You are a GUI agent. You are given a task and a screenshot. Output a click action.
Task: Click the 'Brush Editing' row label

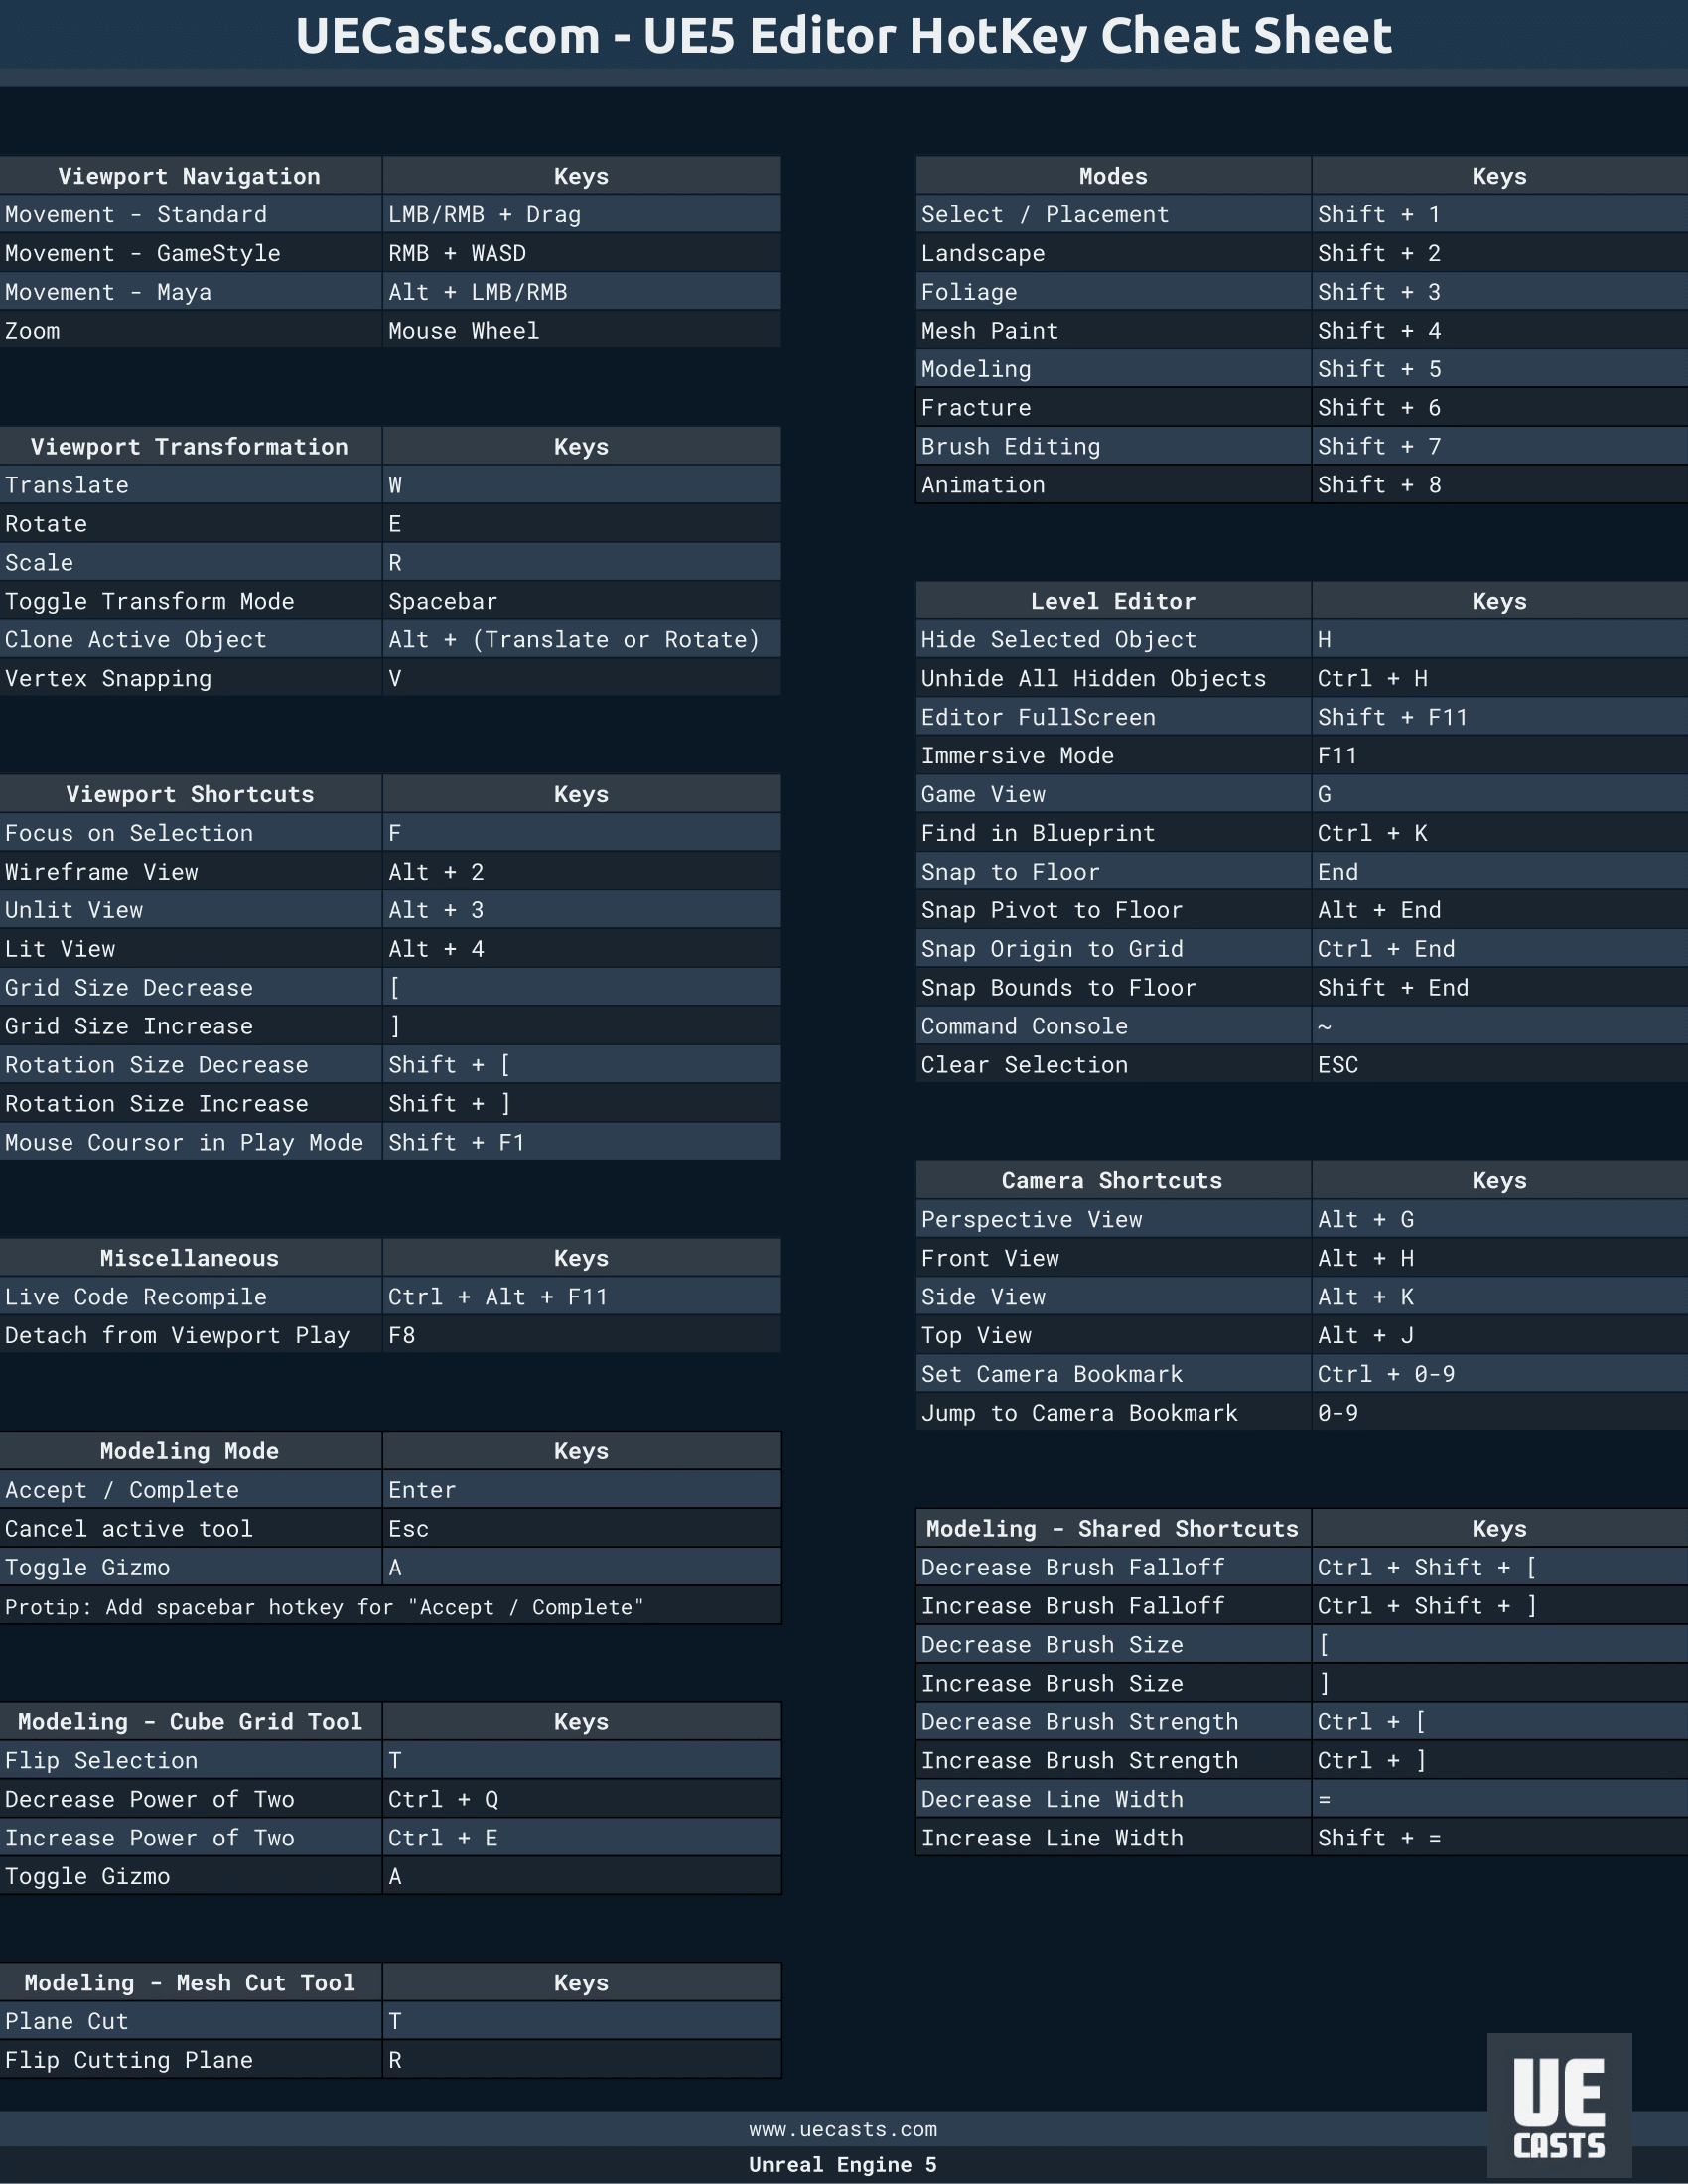1113,447
